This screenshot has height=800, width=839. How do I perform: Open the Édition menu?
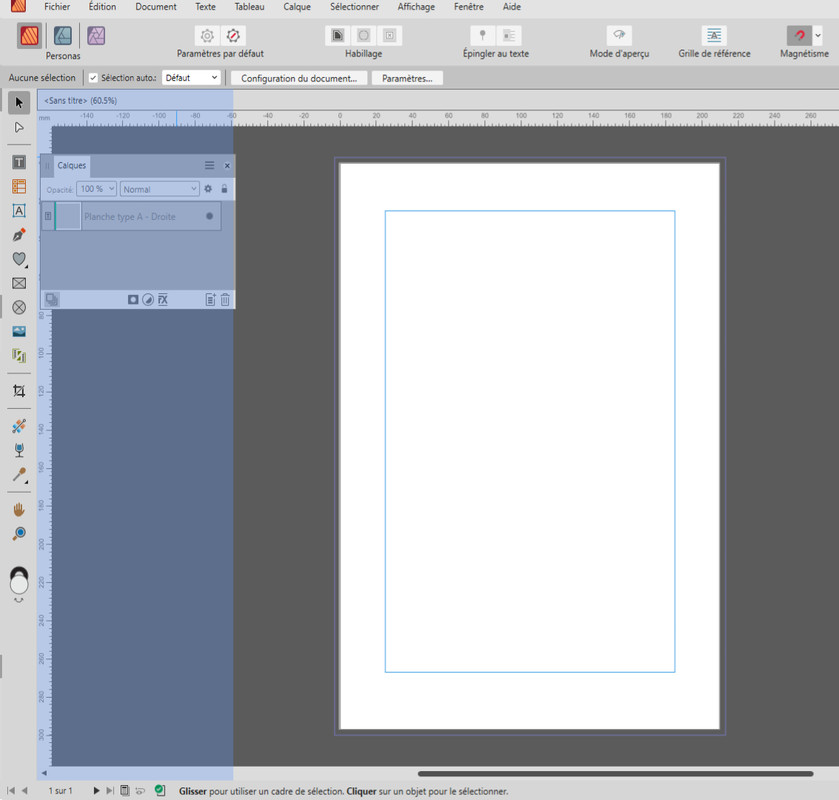pyautogui.click(x=102, y=7)
